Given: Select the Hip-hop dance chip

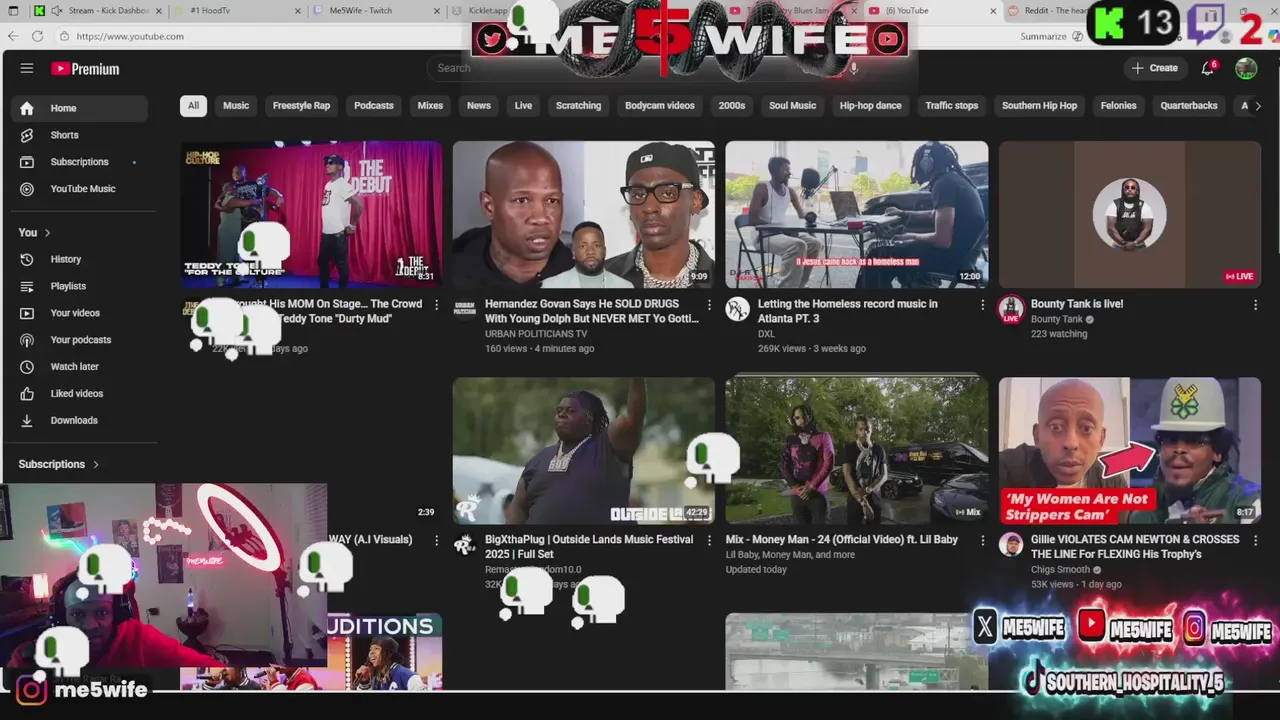Looking at the screenshot, I should coord(870,106).
